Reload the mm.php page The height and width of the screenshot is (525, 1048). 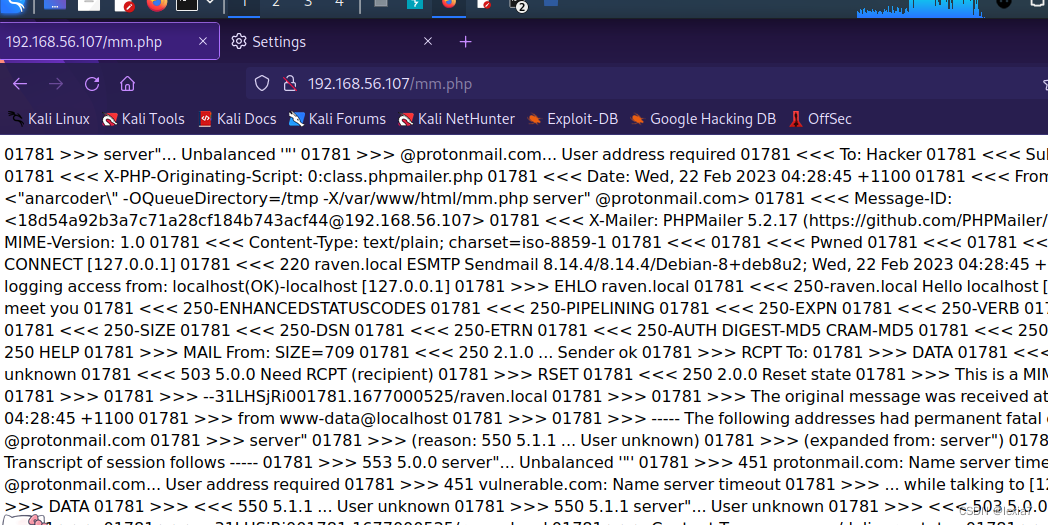(x=92, y=84)
